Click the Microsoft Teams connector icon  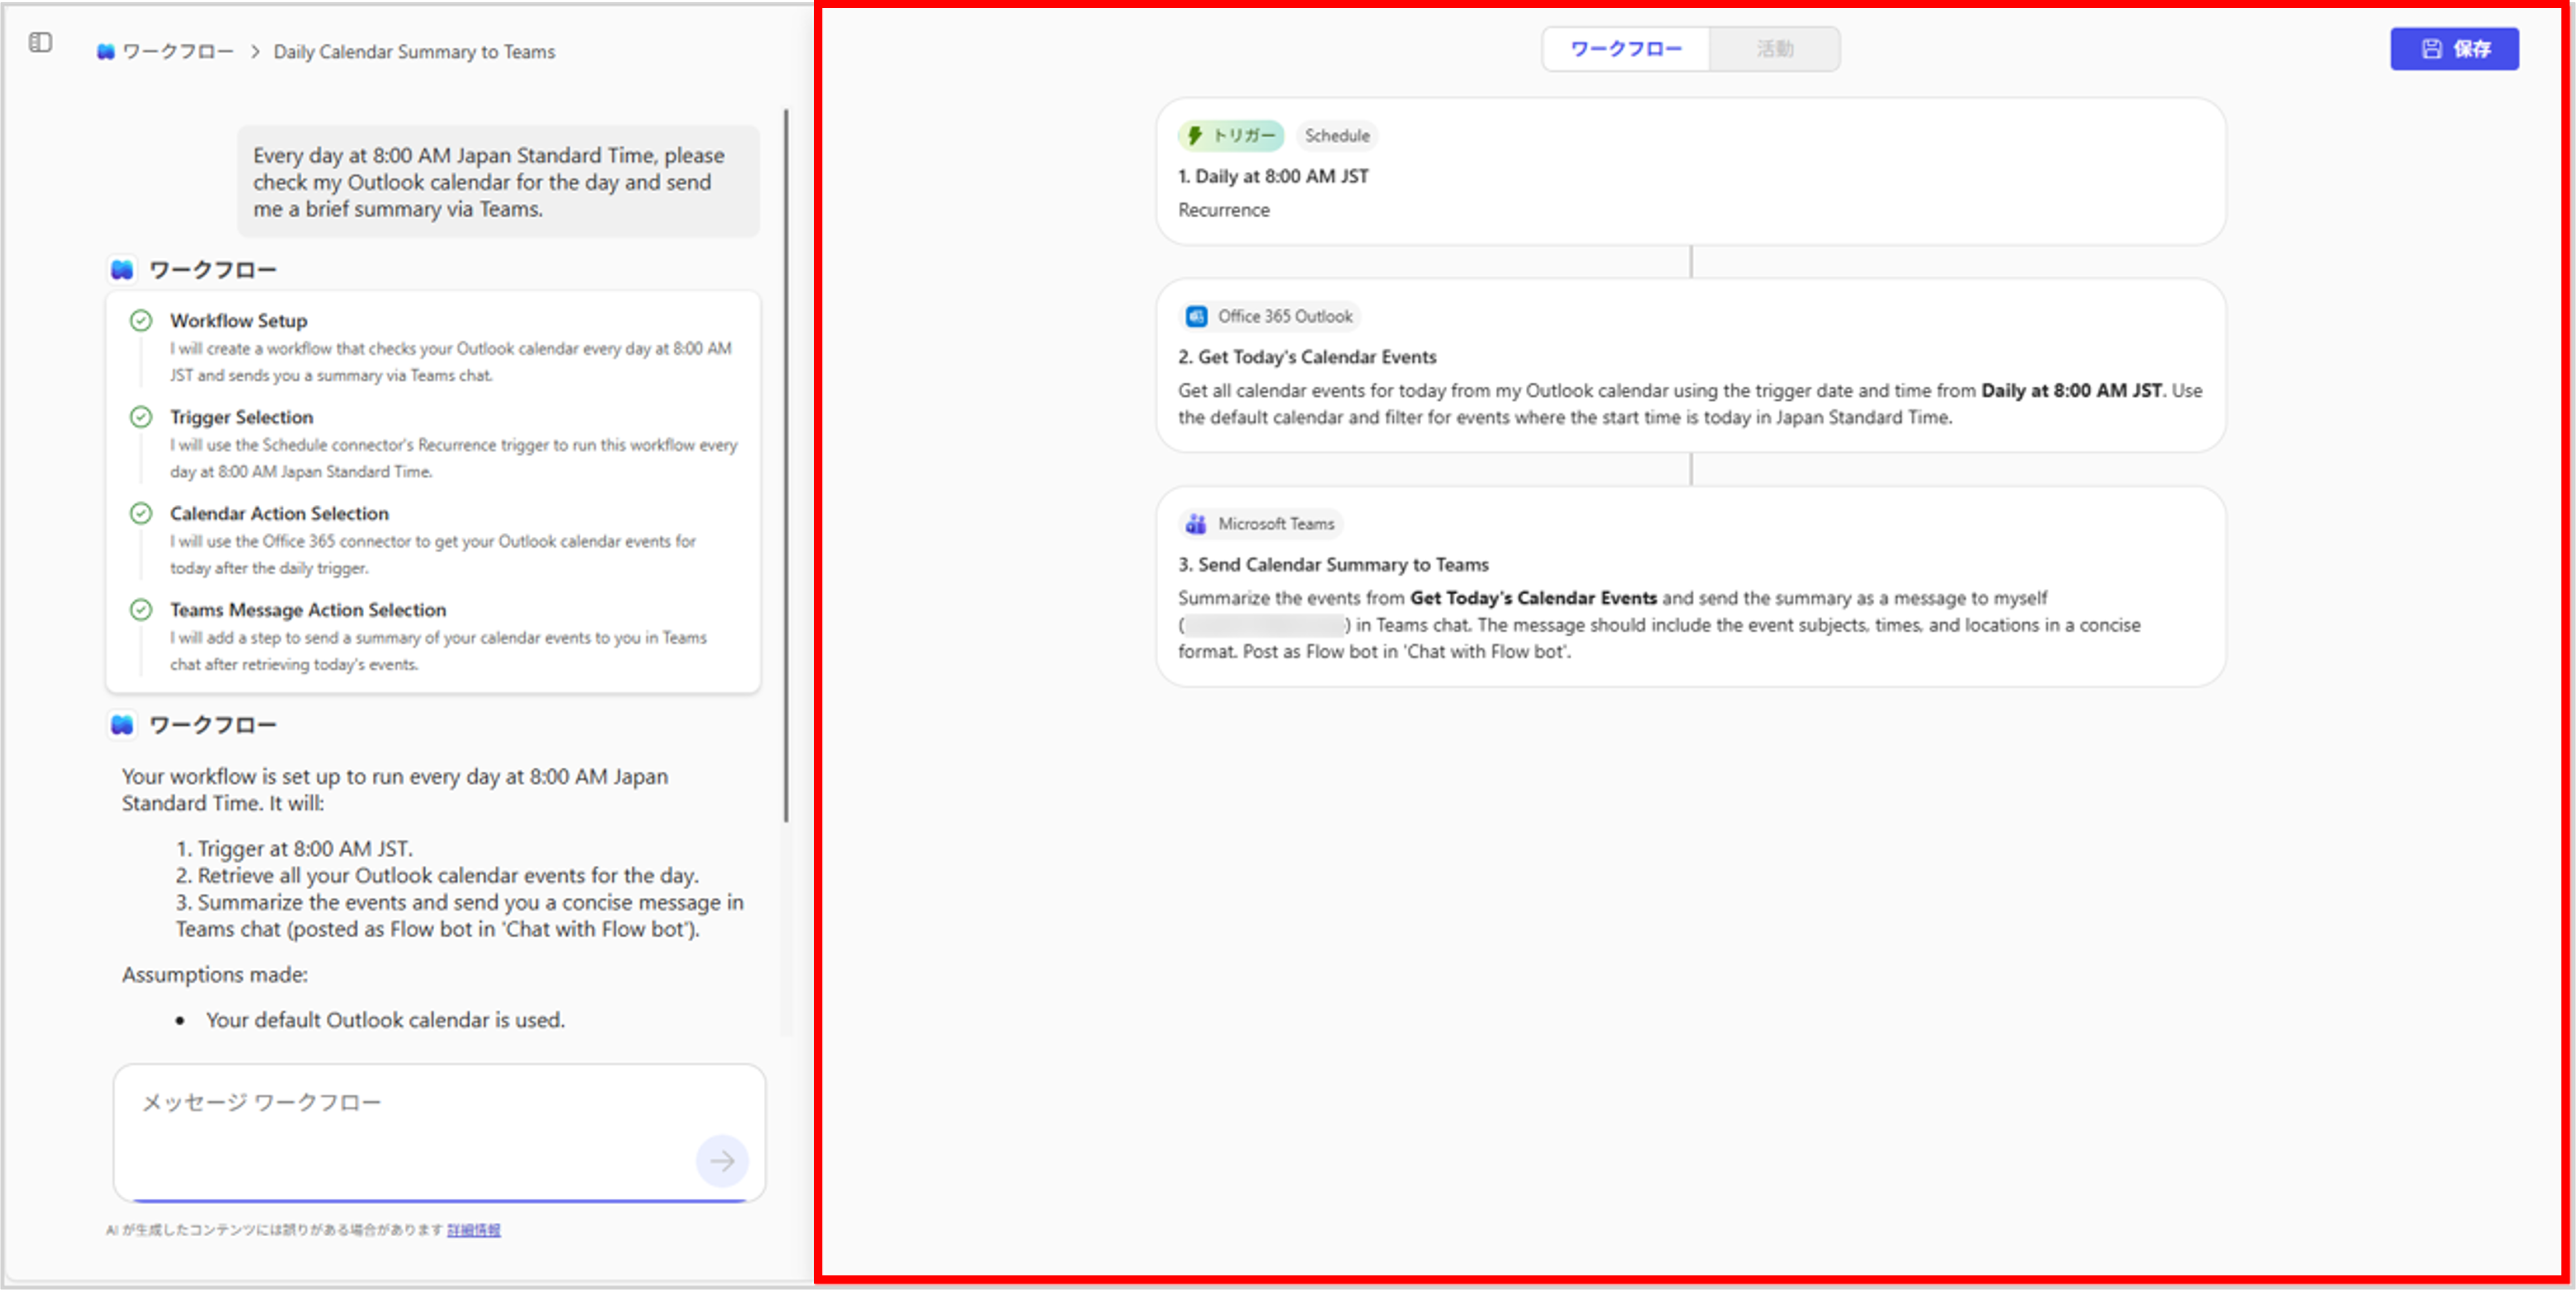click(x=1195, y=524)
